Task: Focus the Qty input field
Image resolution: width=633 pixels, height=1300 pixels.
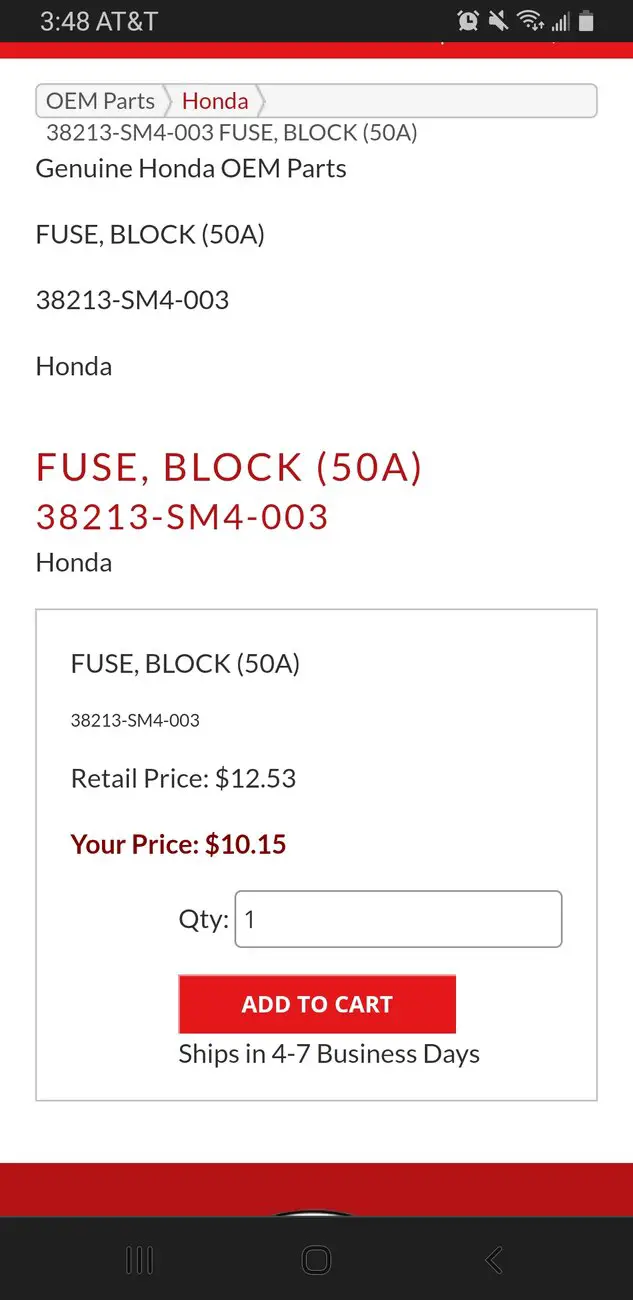Action: pyautogui.click(x=398, y=919)
